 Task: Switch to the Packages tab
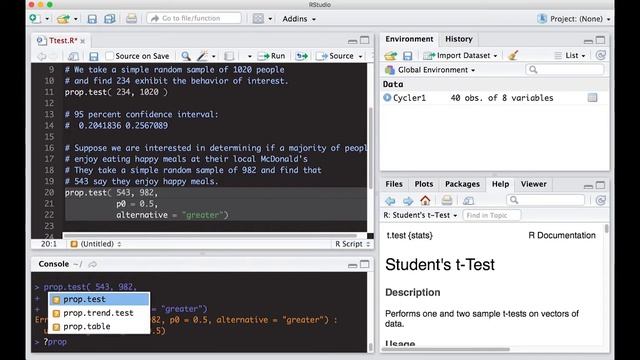click(x=462, y=184)
